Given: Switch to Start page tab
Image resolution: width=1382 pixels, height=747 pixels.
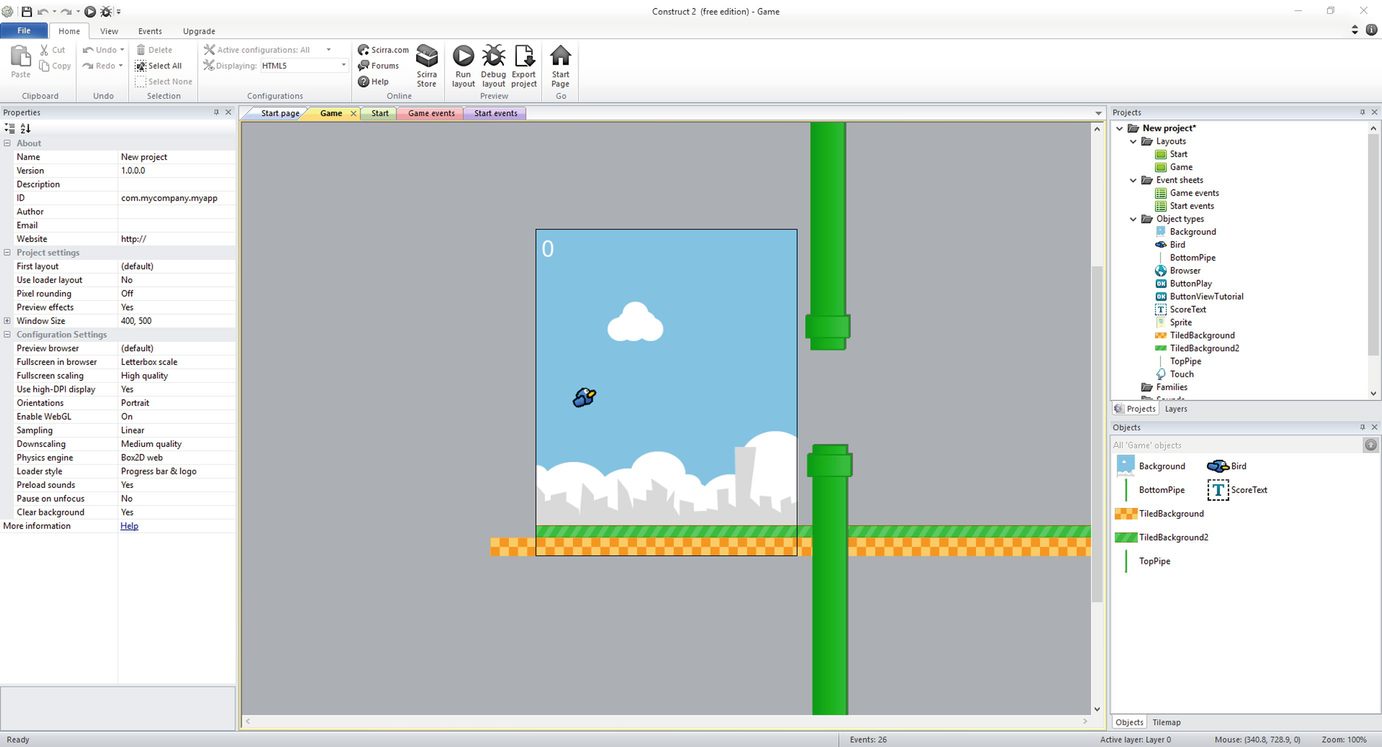Looking at the screenshot, I should pyautogui.click(x=280, y=113).
